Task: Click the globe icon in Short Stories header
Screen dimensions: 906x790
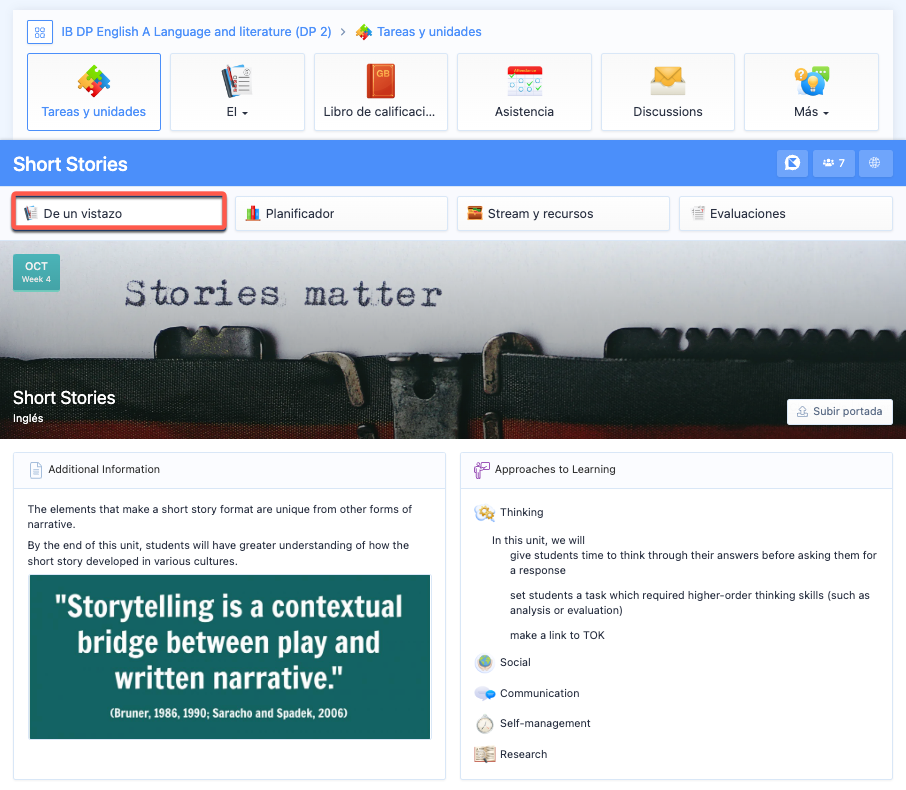Action: (x=875, y=163)
